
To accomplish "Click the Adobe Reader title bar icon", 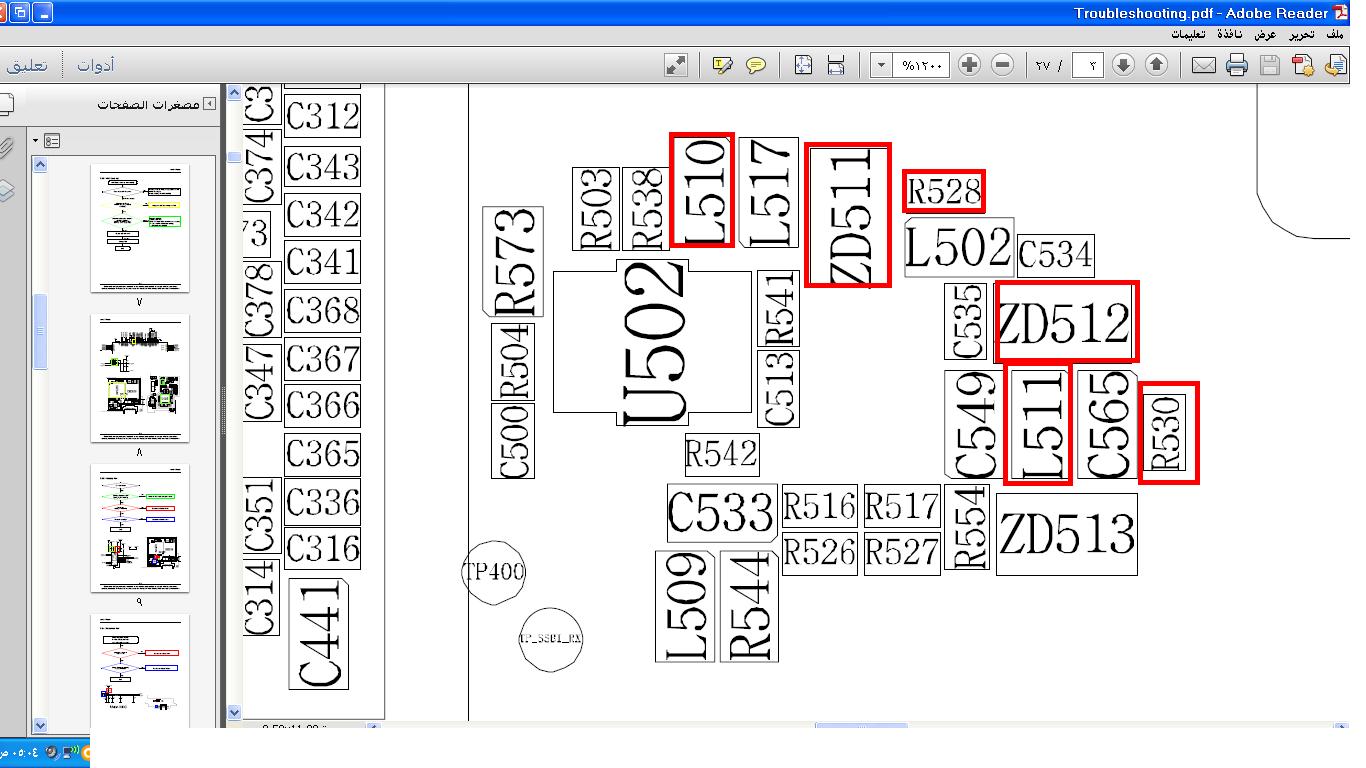I will 1341,13.
